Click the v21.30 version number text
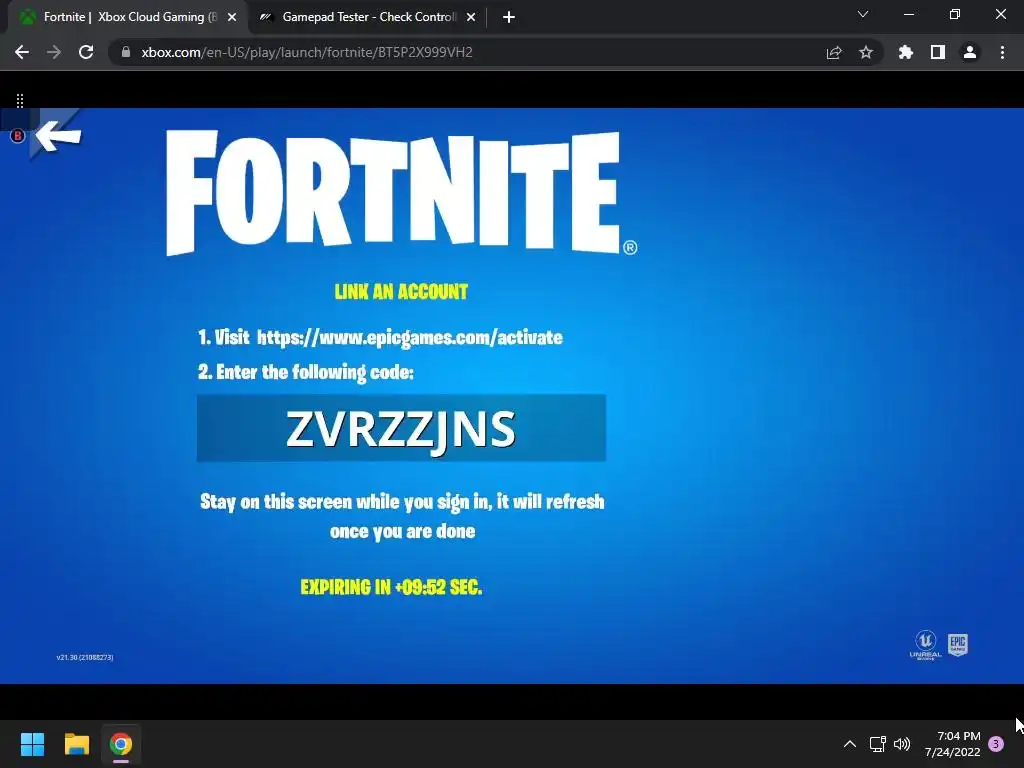The height and width of the screenshot is (768, 1024). [x=85, y=658]
